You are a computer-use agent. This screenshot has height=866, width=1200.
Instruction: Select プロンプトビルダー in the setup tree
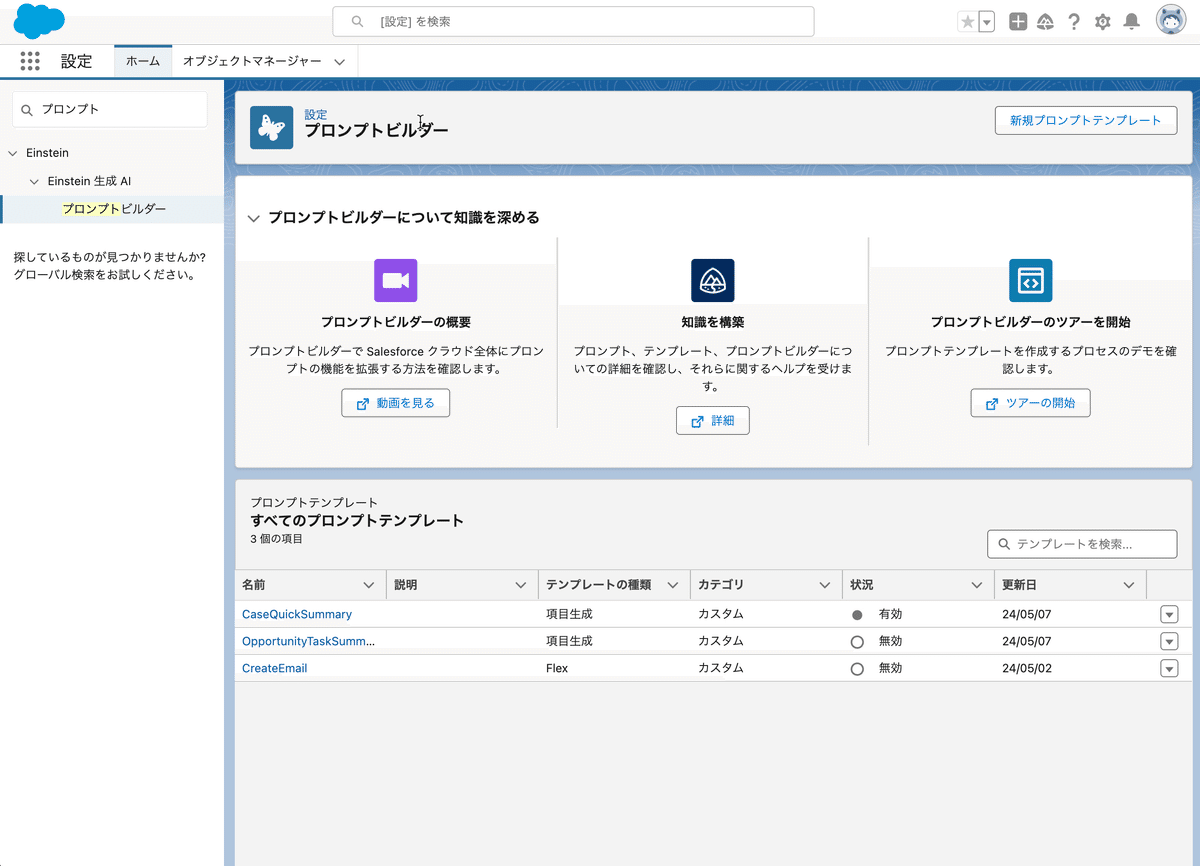[113, 209]
